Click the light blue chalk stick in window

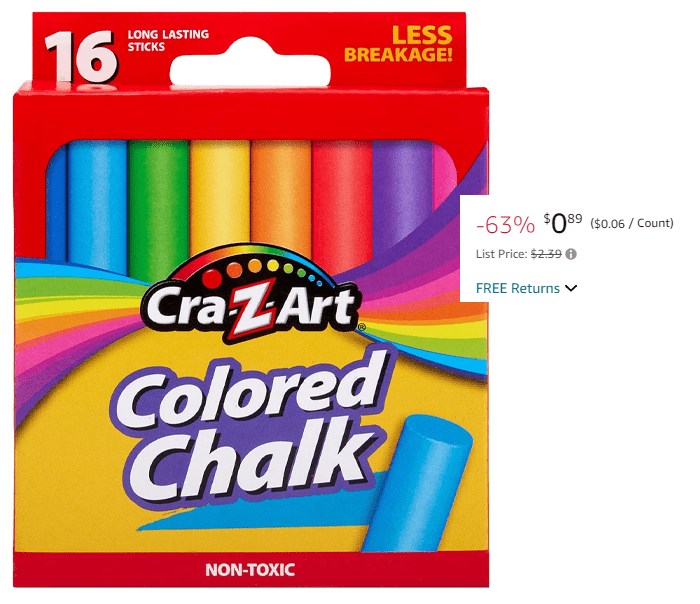tap(97, 205)
